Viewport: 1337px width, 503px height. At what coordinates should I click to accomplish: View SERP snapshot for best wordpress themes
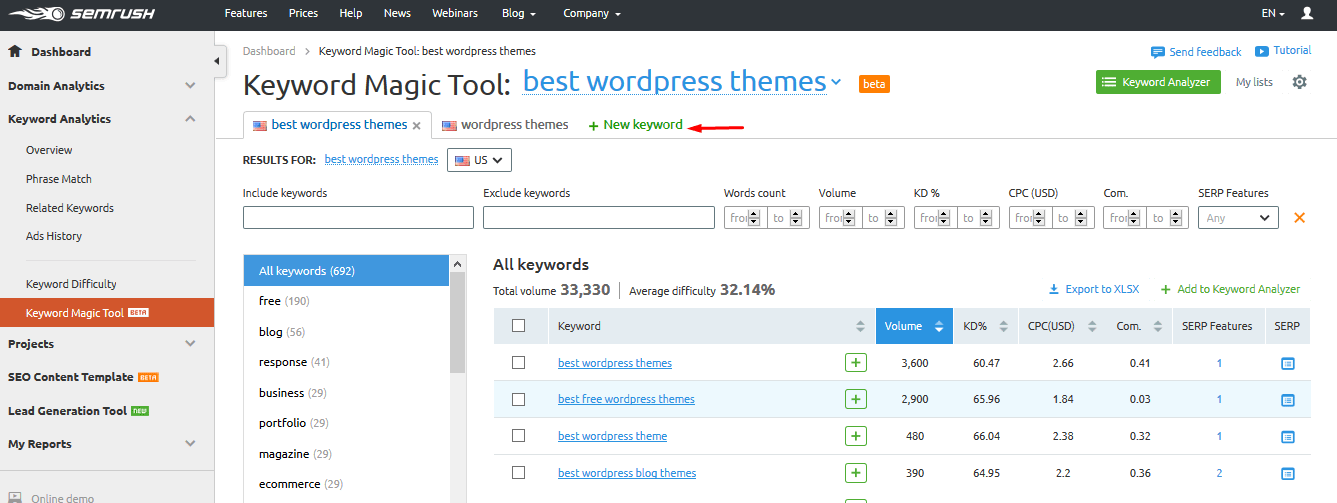(x=1288, y=364)
